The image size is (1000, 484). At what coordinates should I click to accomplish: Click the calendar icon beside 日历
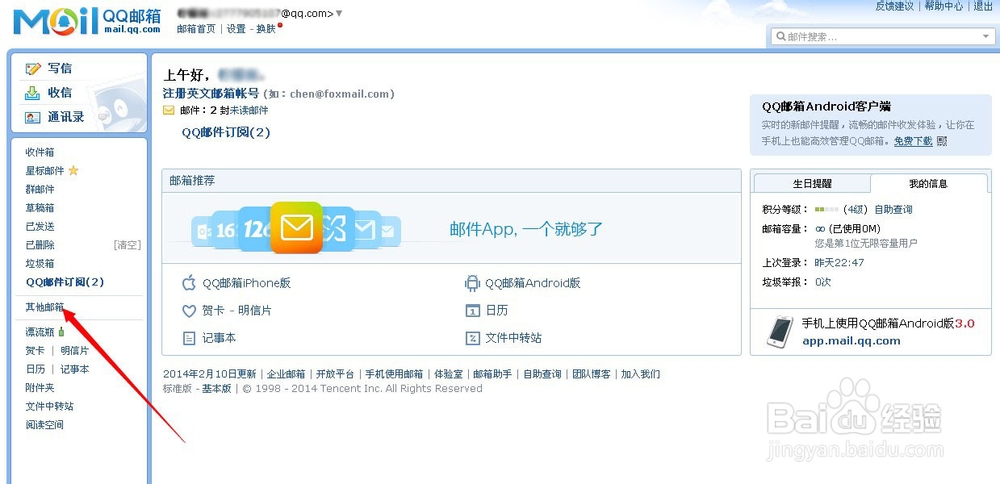coord(472,311)
